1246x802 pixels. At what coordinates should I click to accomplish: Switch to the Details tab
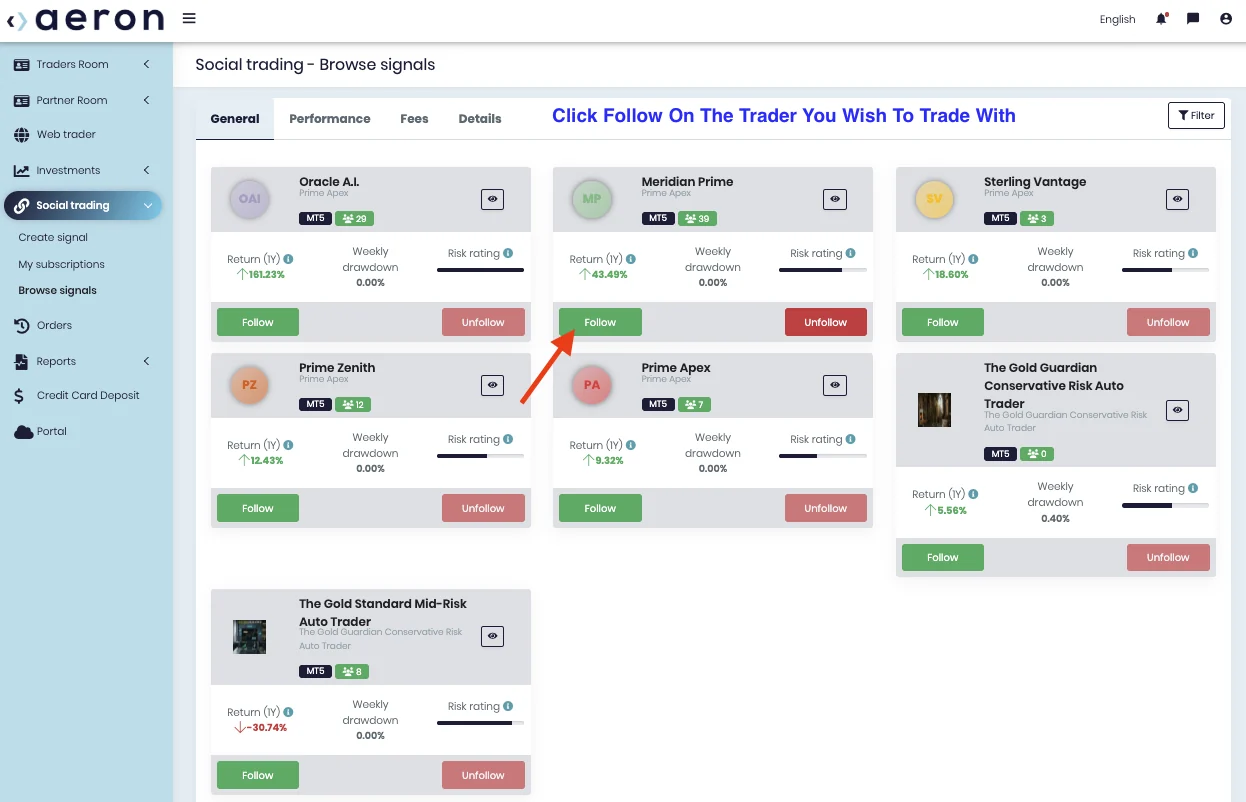(x=480, y=119)
